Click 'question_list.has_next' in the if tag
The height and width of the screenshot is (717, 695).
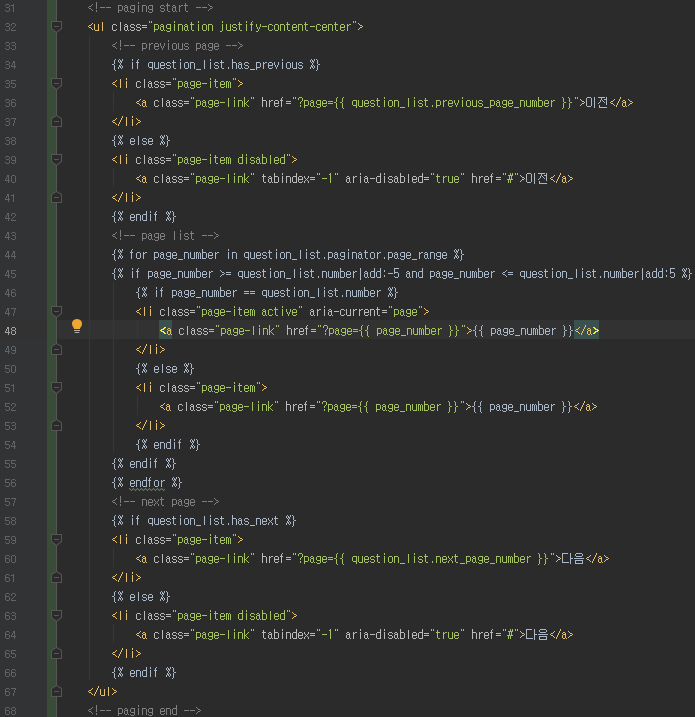click(213, 521)
